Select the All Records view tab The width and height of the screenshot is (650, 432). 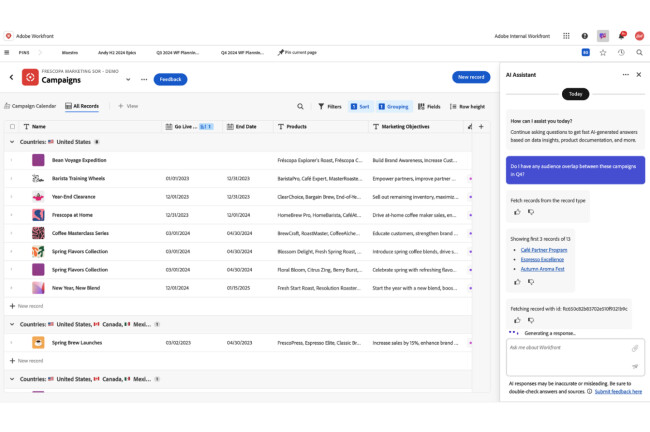[82, 106]
